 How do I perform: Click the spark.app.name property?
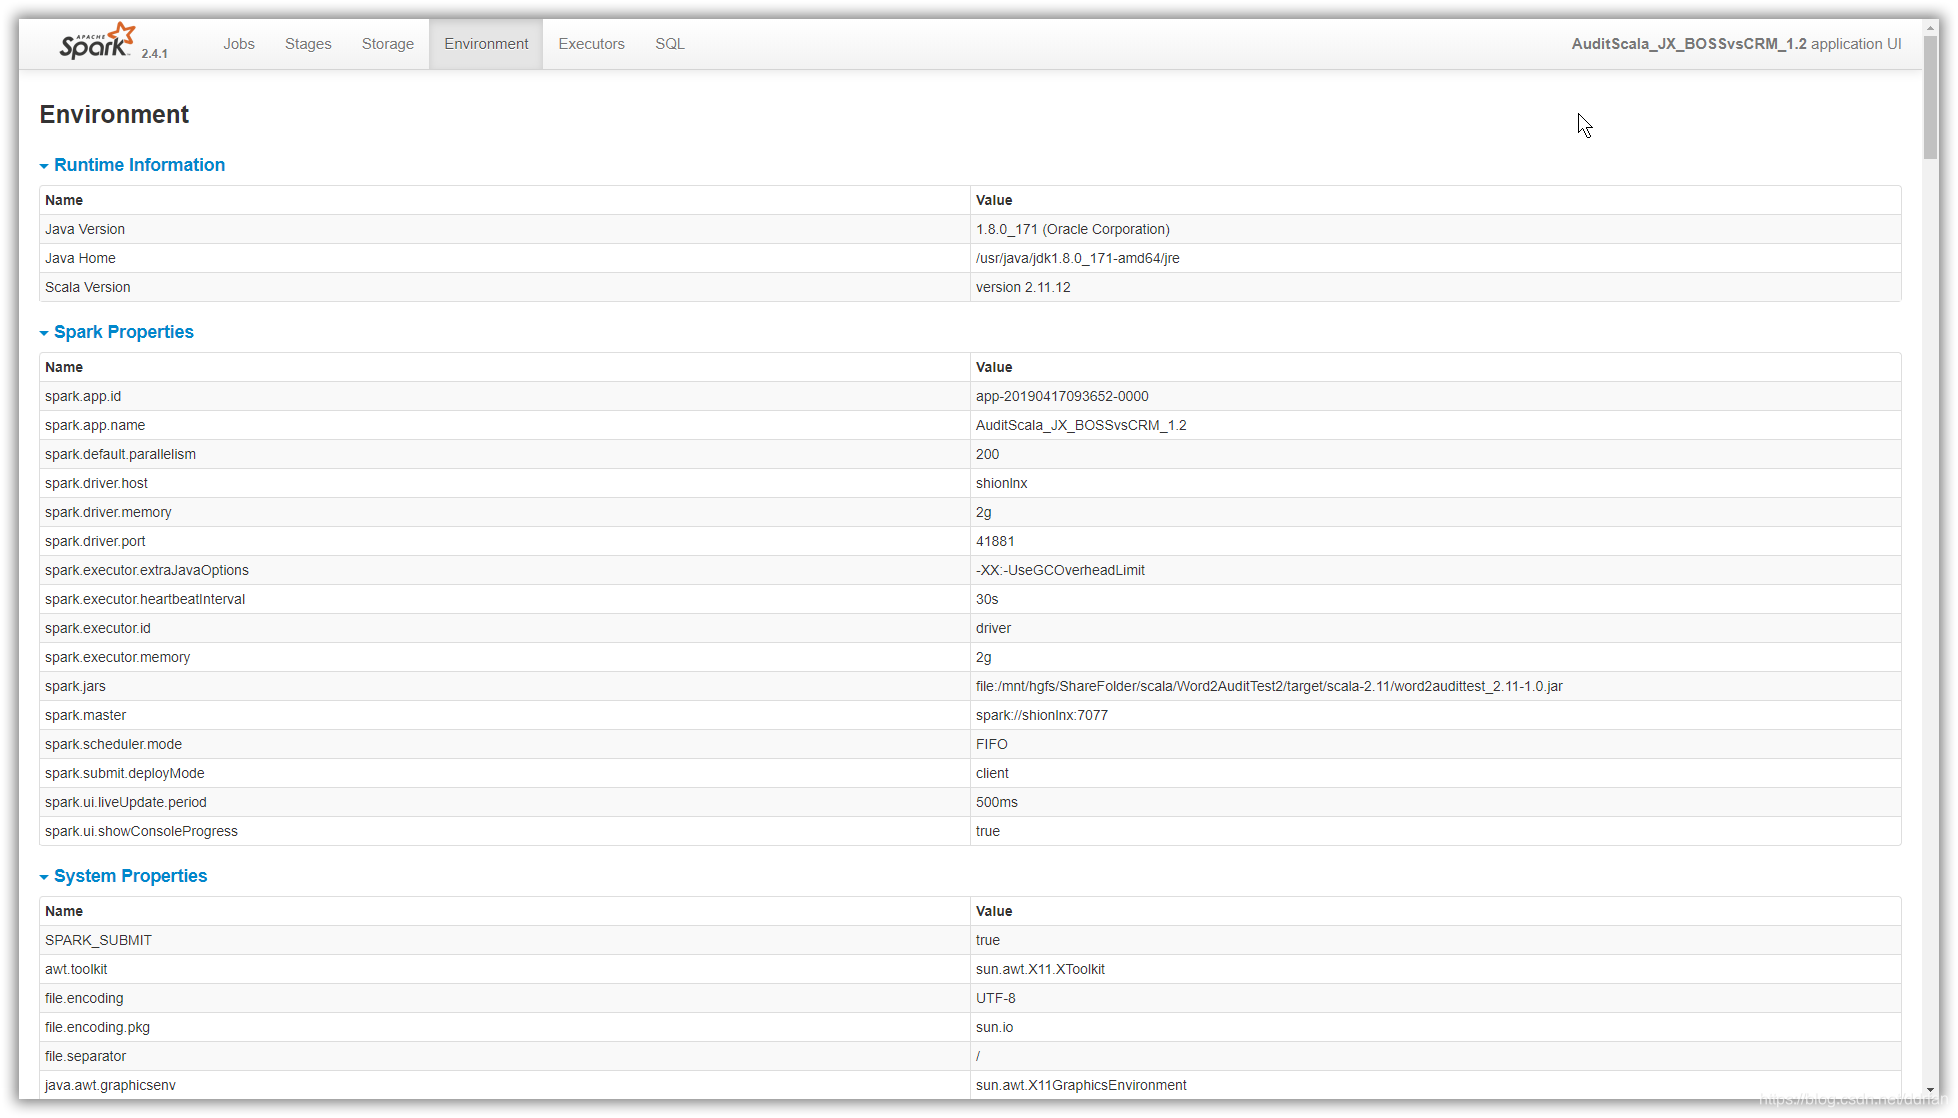[95, 425]
